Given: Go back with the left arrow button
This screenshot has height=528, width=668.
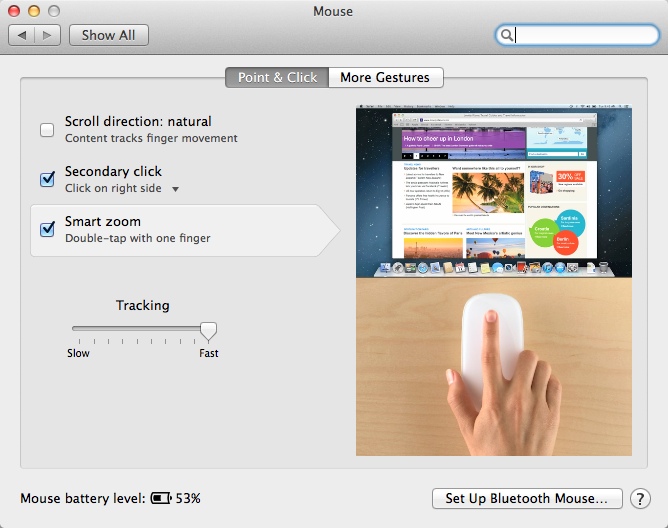Looking at the screenshot, I should pyautogui.click(x=21, y=35).
